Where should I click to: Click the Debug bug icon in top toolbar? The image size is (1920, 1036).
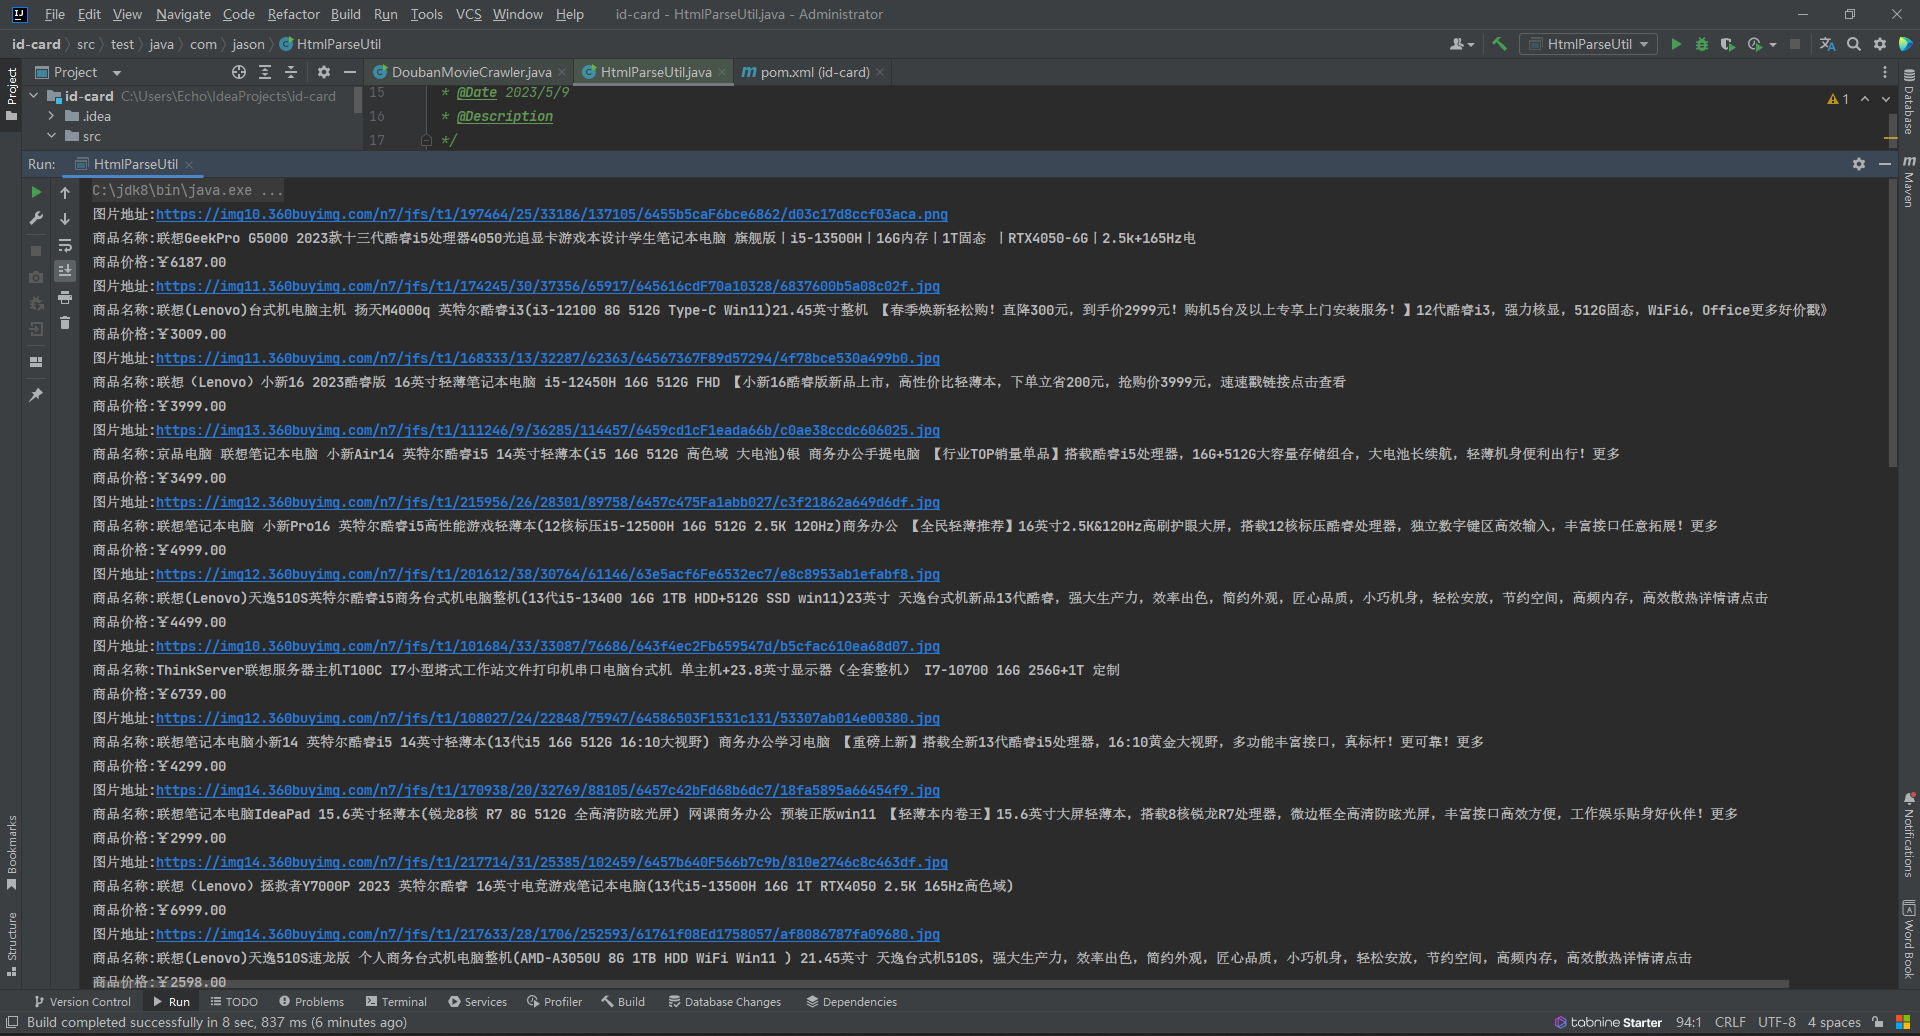[1702, 44]
